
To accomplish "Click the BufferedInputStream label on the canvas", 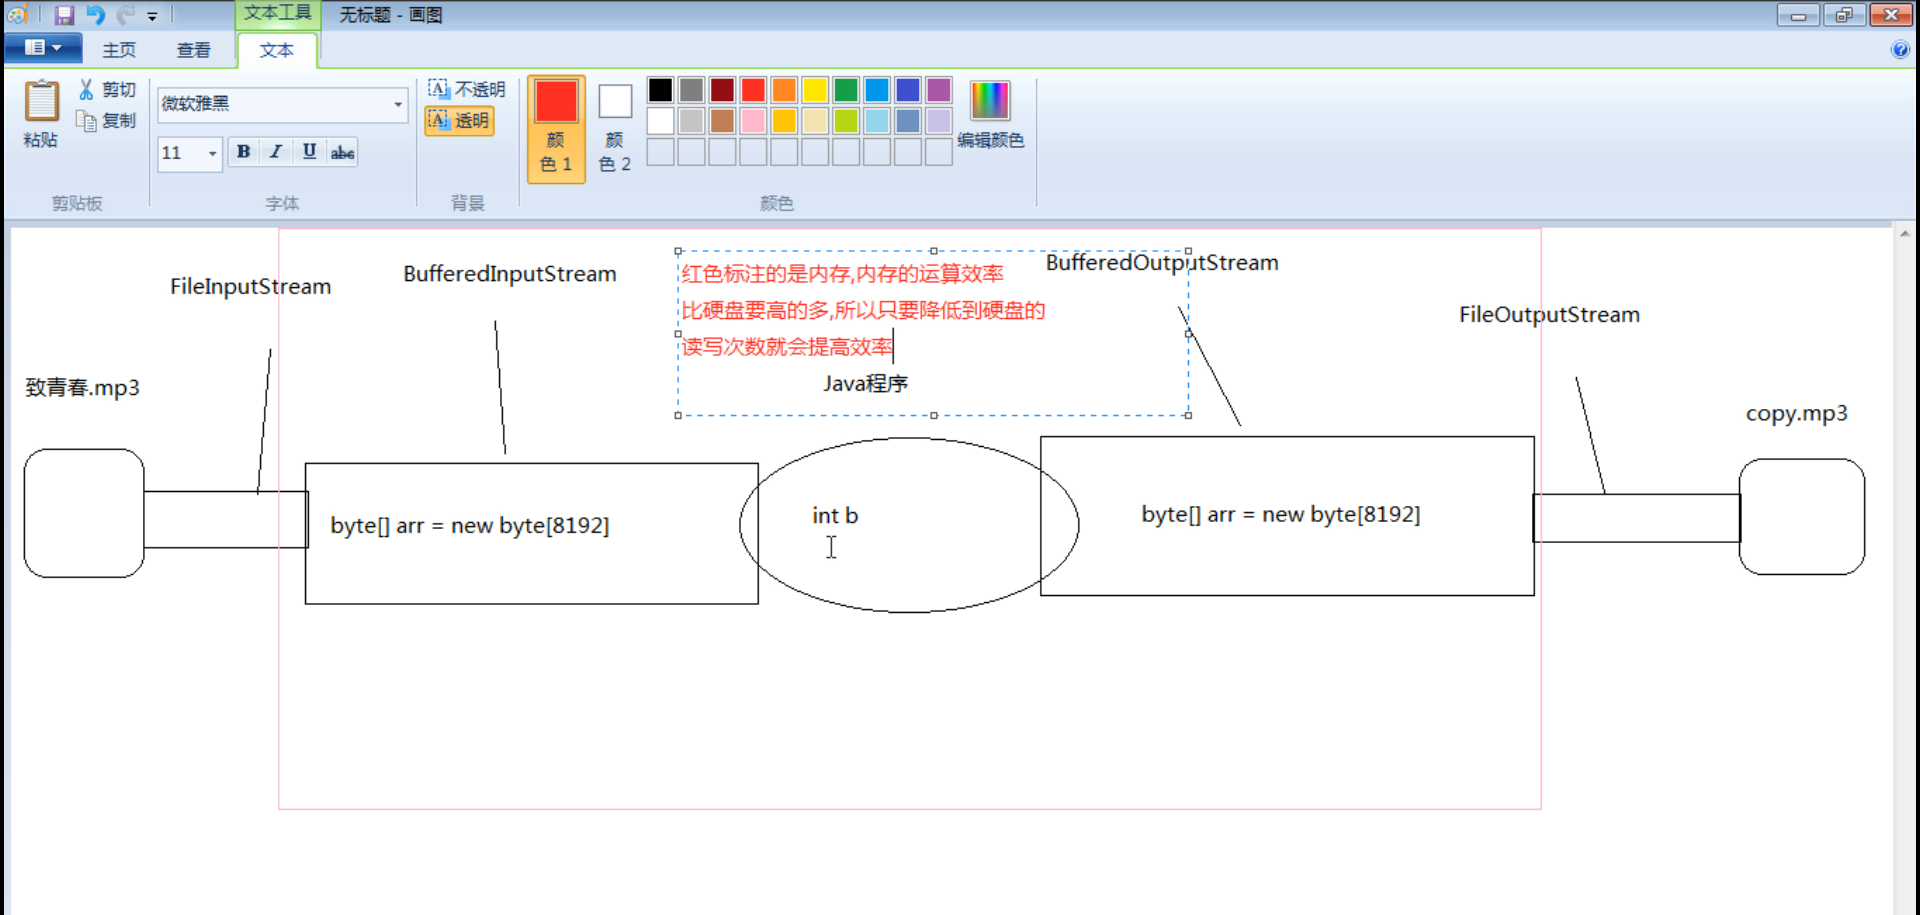I will (x=510, y=274).
